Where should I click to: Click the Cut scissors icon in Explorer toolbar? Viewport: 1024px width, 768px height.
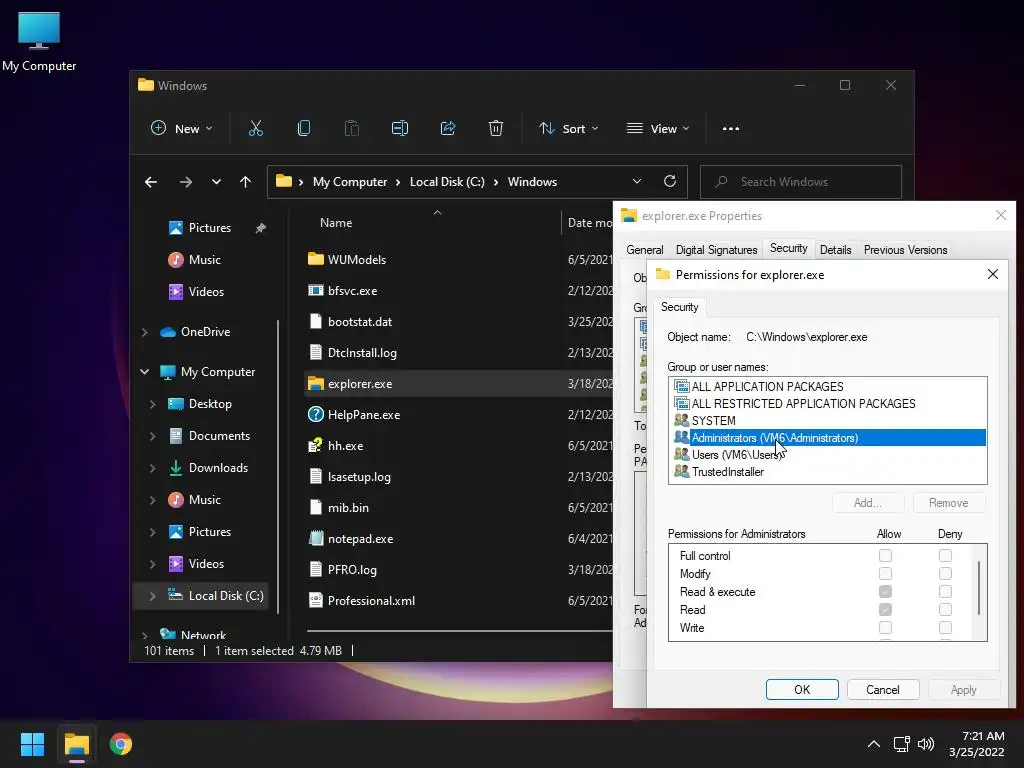coord(255,129)
